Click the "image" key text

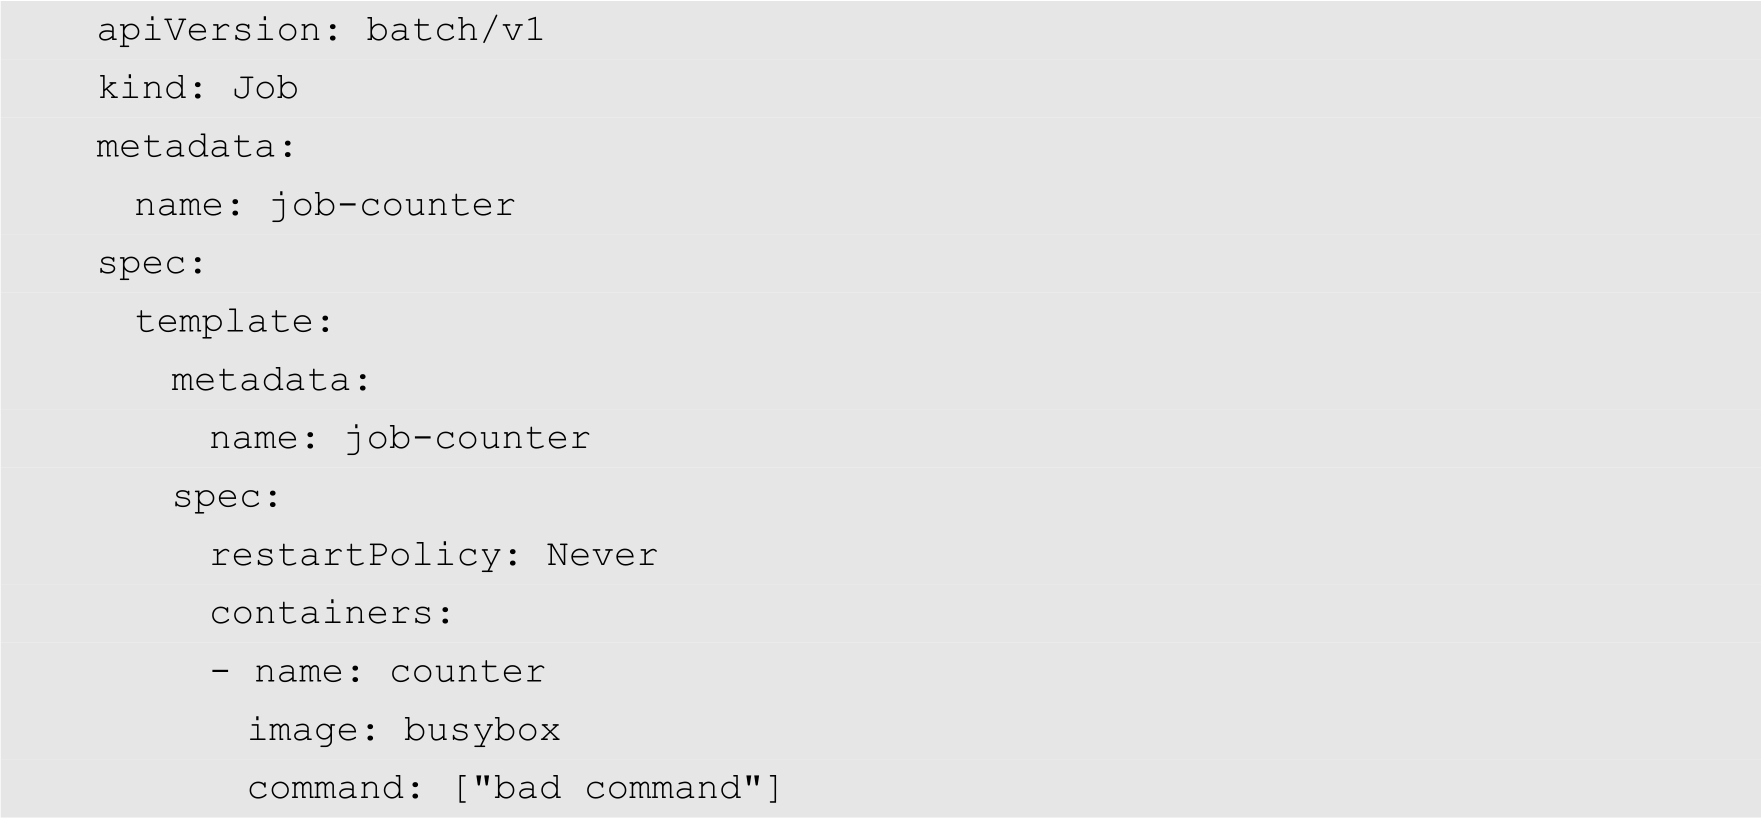(302, 730)
